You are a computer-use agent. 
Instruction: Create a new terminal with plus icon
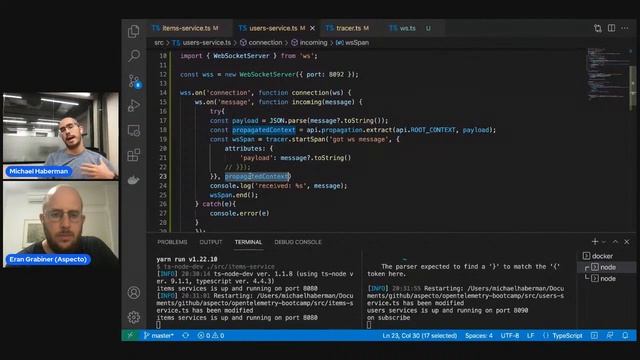point(595,242)
